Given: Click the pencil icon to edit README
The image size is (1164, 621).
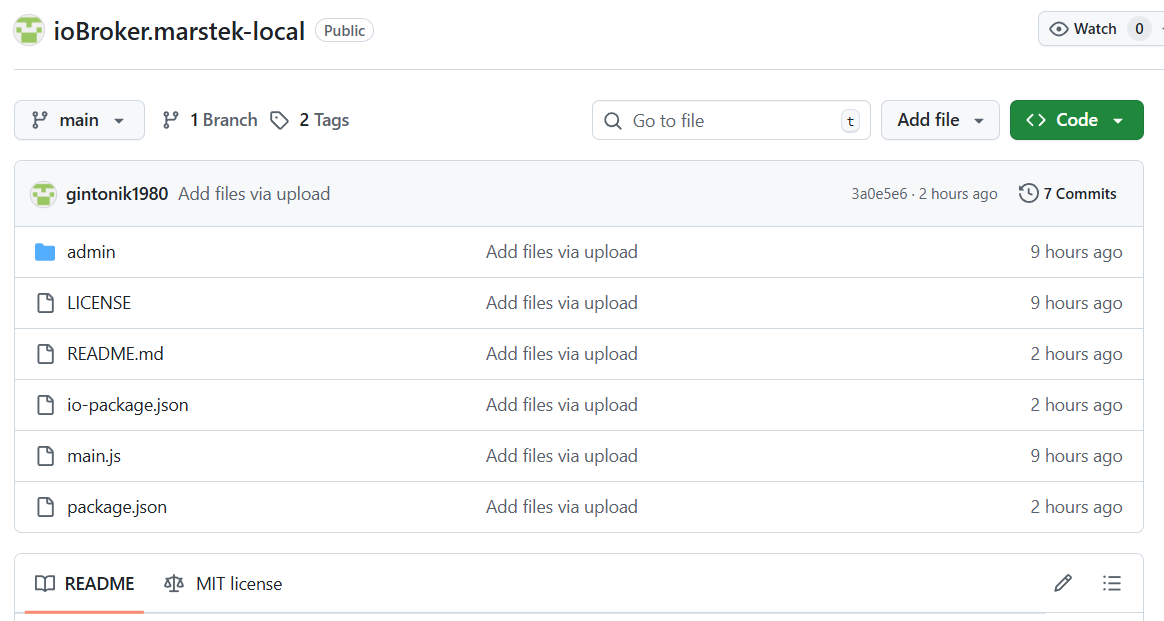Looking at the screenshot, I should coord(1063,583).
